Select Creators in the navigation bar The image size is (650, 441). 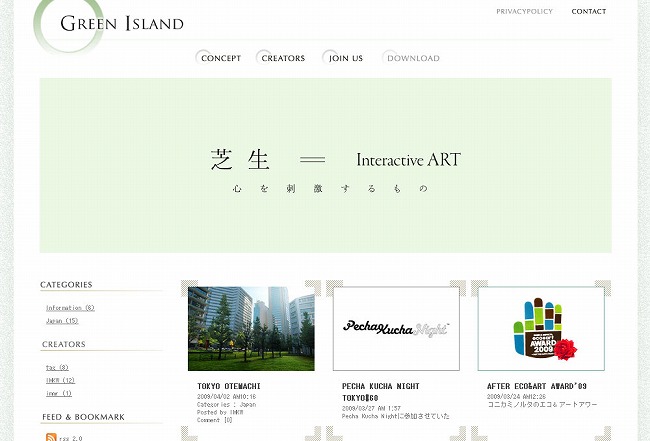(x=283, y=58)
